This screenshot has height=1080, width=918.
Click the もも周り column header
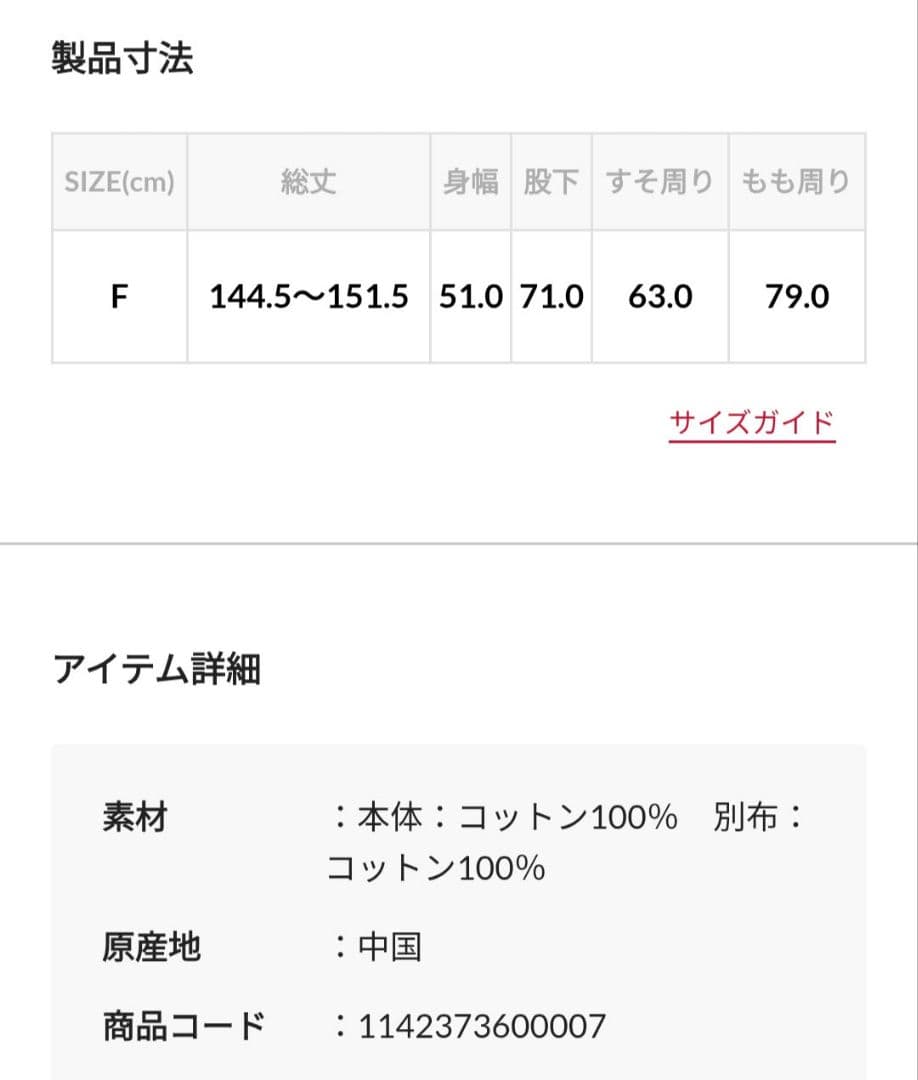[796, 182]
